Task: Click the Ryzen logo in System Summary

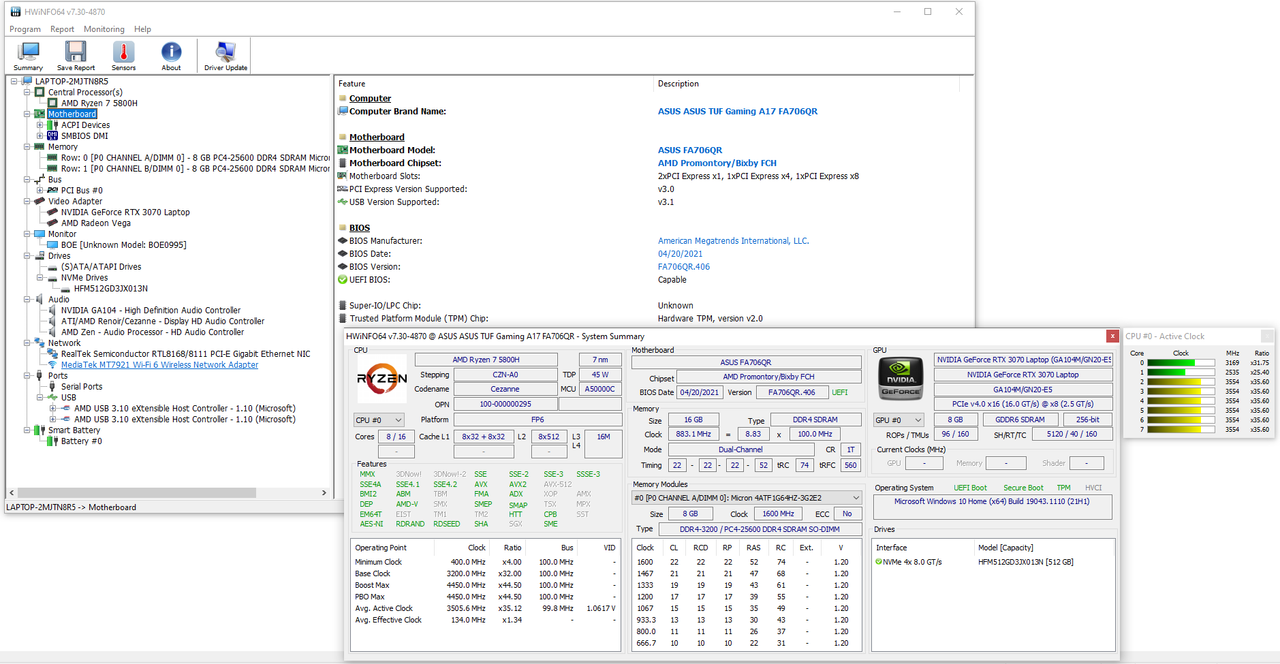Action: pos(381,379)
